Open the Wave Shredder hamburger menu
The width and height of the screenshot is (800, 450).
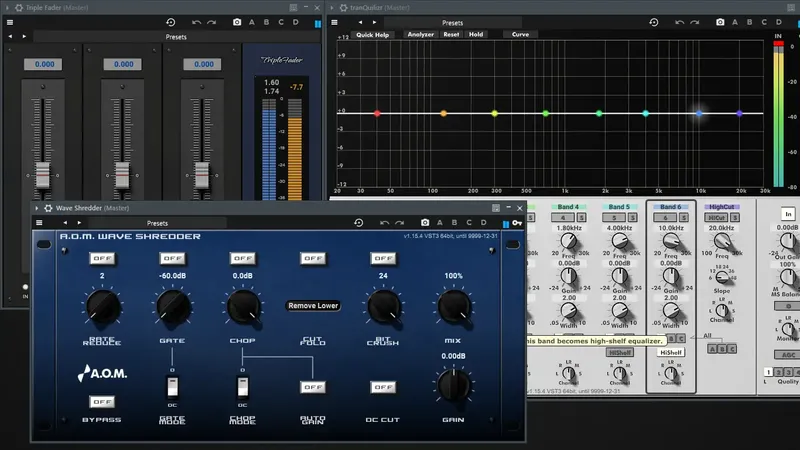coord(39,223)
